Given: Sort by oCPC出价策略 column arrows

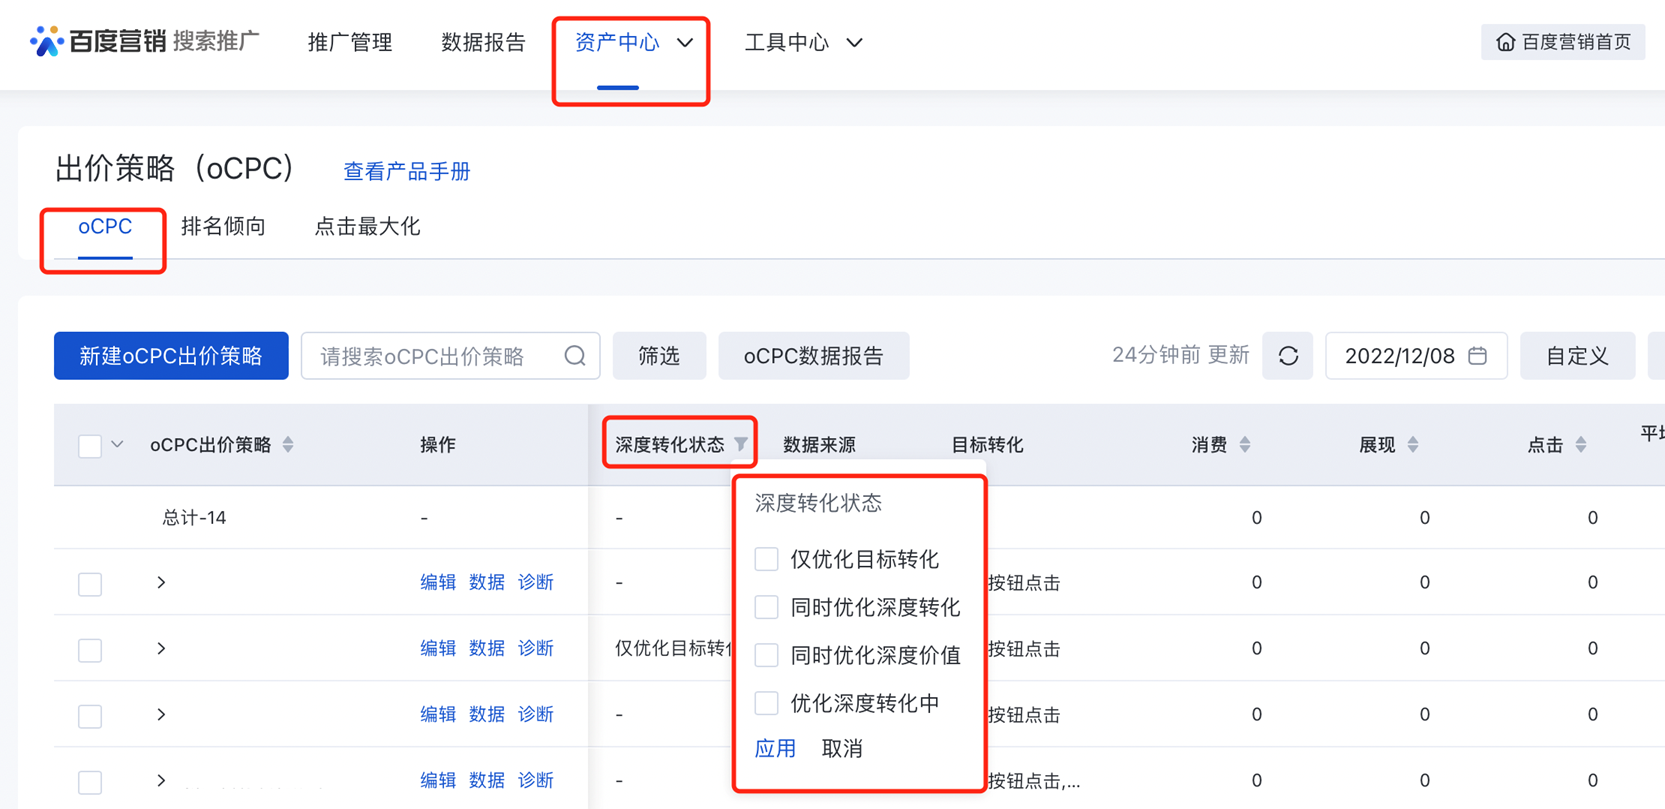Looking at the screenshot, I should point(288,445).
